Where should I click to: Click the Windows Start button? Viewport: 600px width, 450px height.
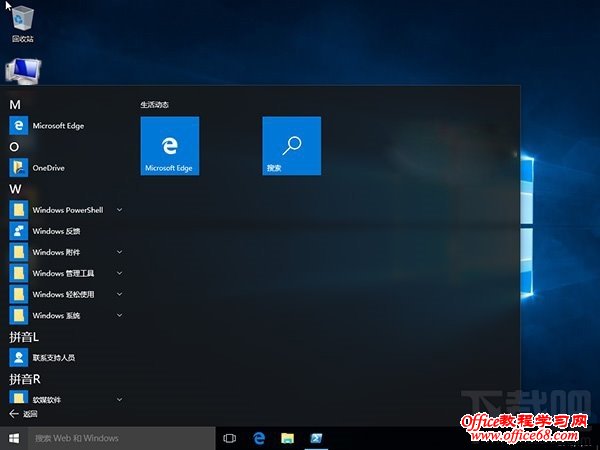14,438
